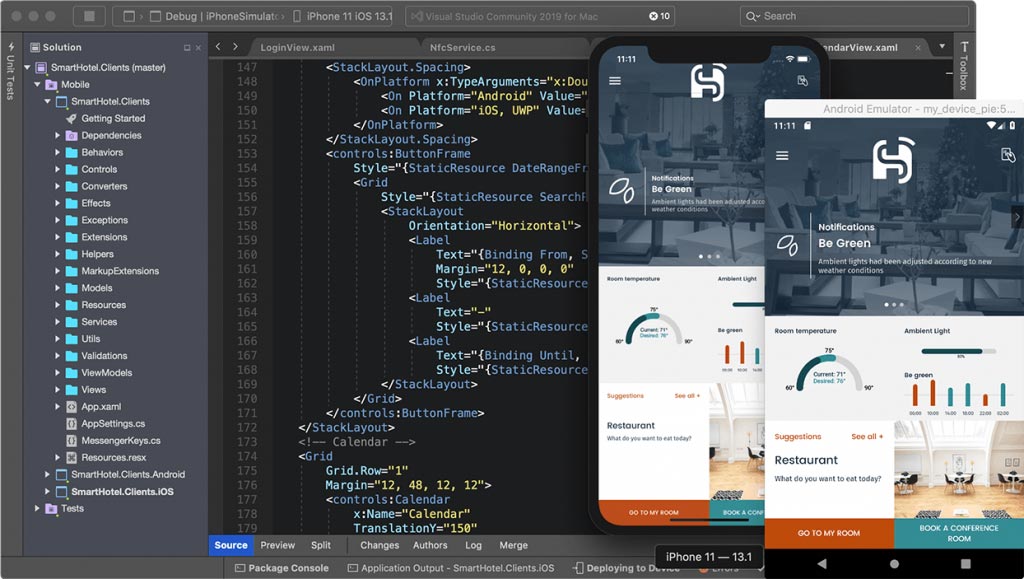Tap the Android back navigation button
This screenshot has width=1024, height=579.
822,563
